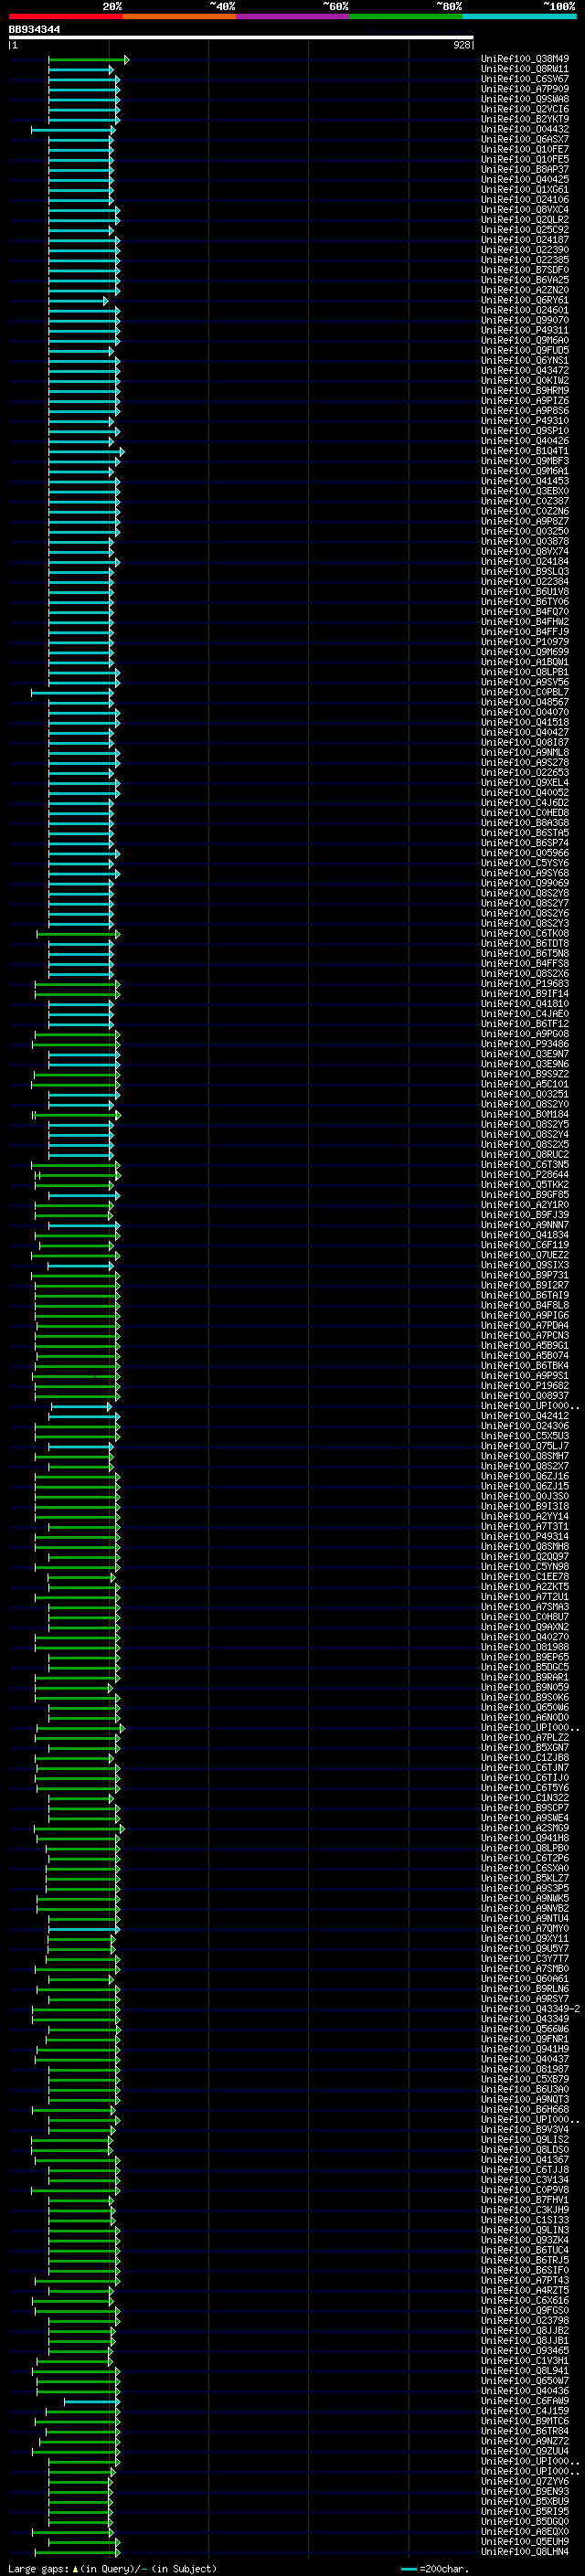The image size is (585, 2576).
Task: Select the UniRef100_C1EE78 label
Action: click(525, 1576)
